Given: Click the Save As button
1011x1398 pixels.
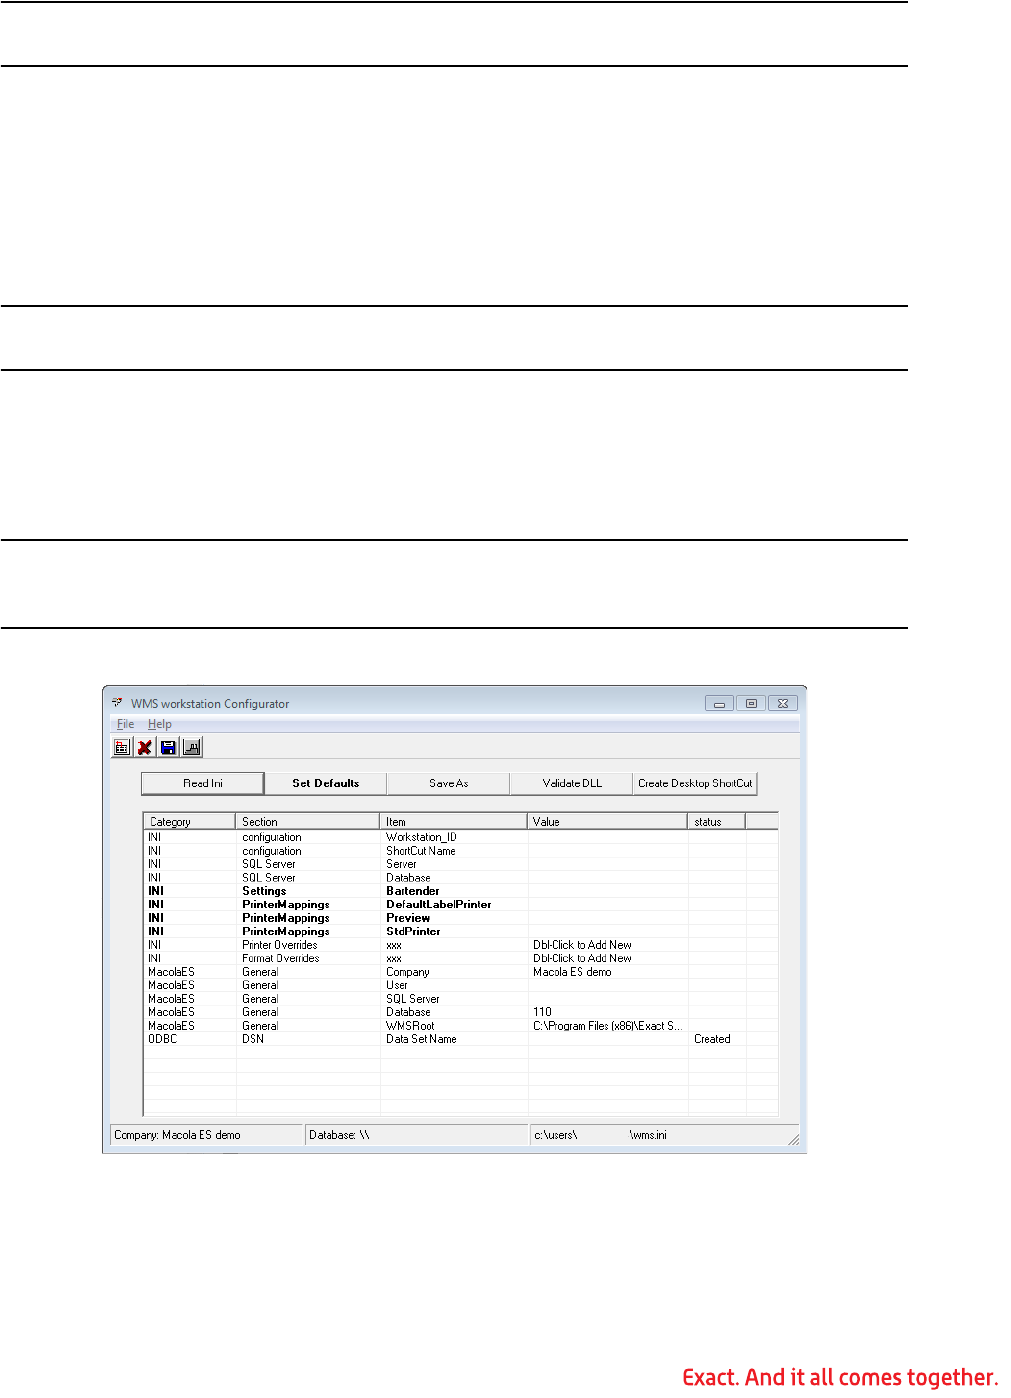Looking at the screenshot, I should pyautogui.click(x=448, y=783).
